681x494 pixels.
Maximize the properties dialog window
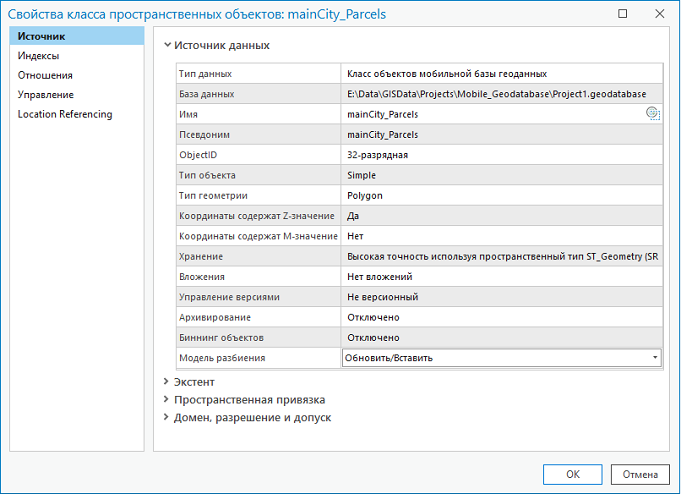[x=623, y=14]
